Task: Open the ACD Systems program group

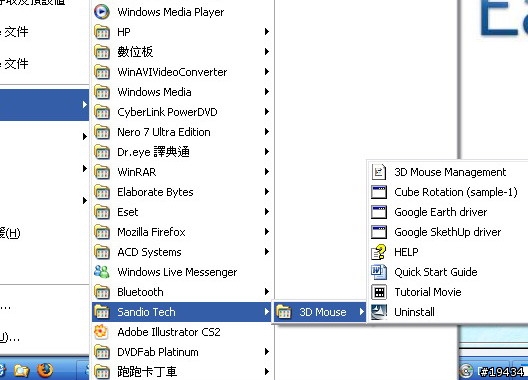Action: 182,252
